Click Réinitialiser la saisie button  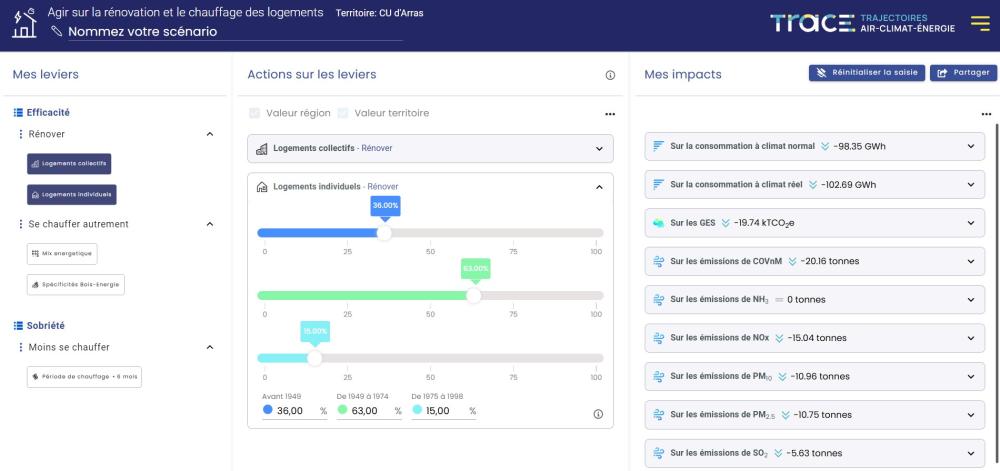[x=866, y=73]
